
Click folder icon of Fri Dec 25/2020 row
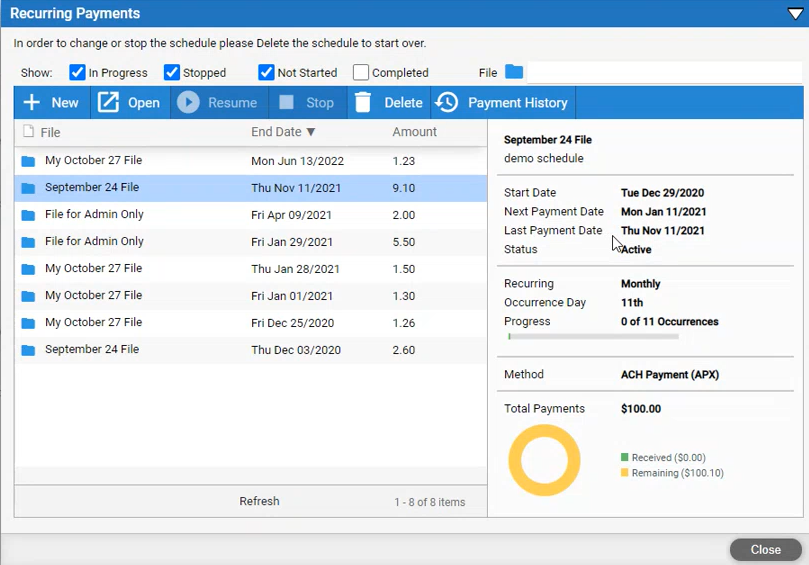(28, 323)
